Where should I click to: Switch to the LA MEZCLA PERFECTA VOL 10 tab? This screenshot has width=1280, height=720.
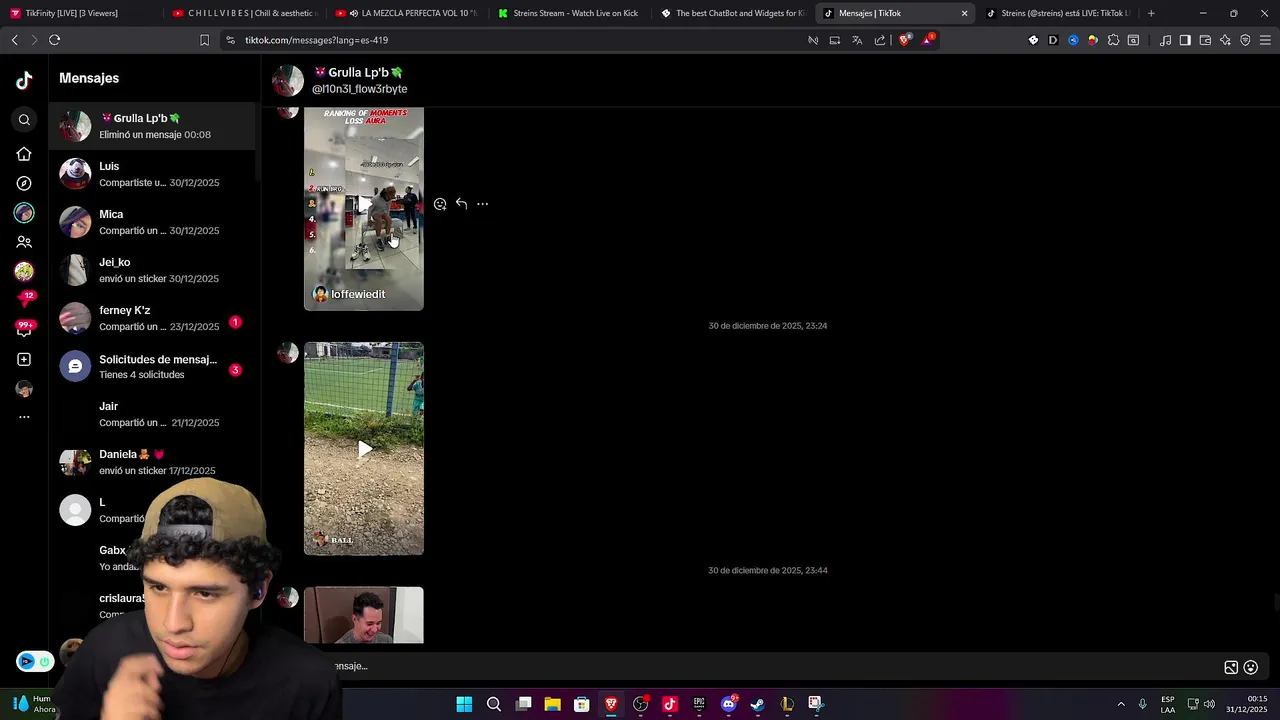click(407, 13)
